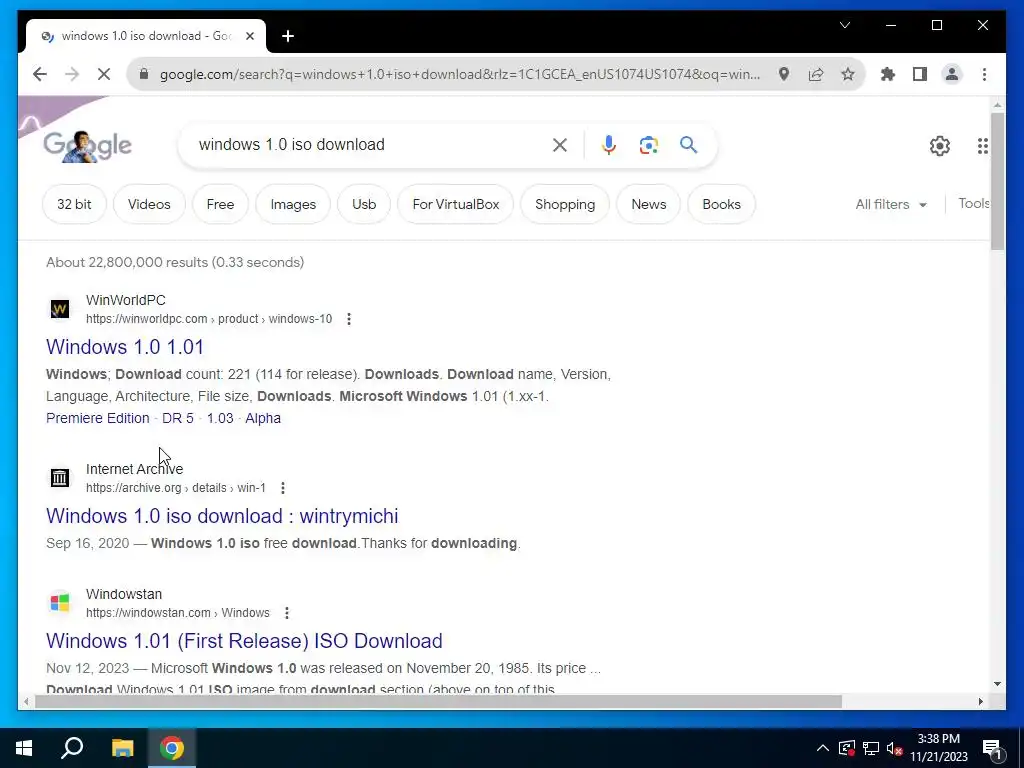The image size is (1024, 768).
Task: Open options for the Windowstan result
Action: [x=287, y=613]
